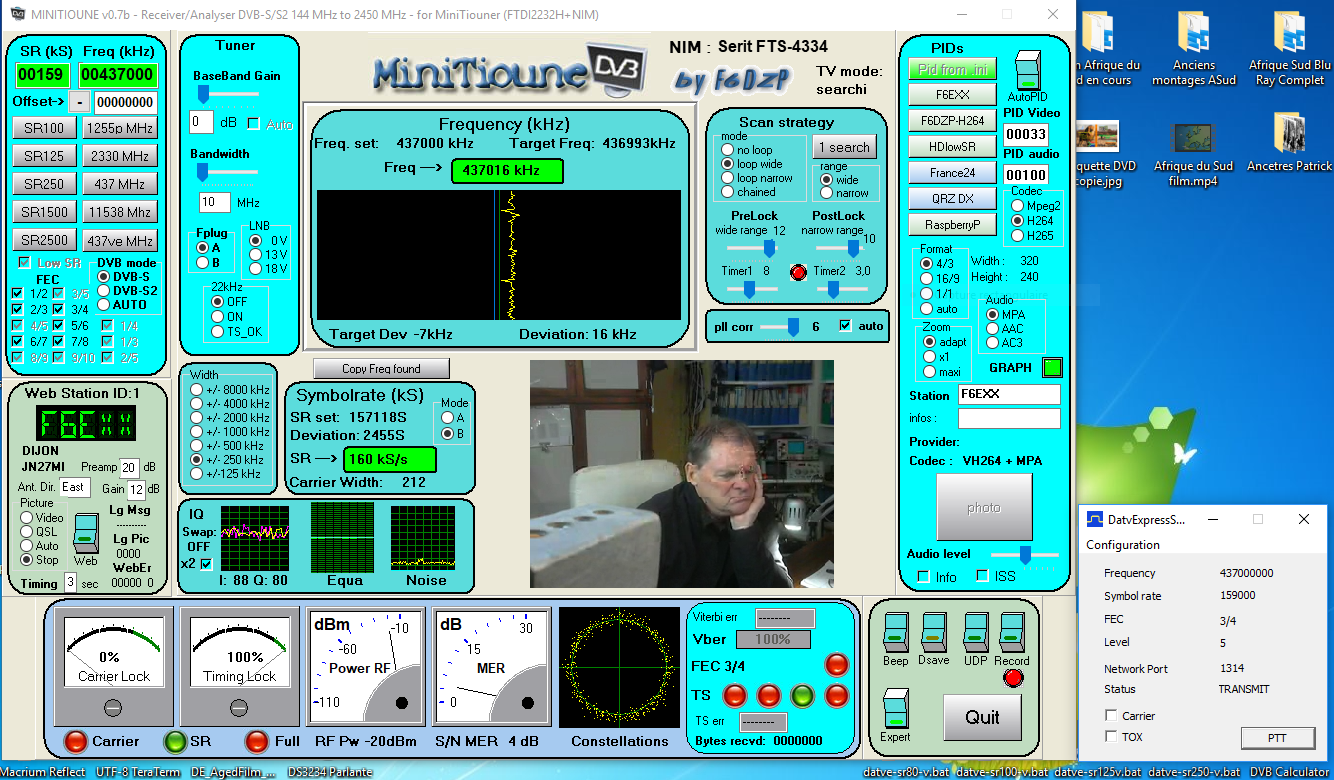Click the France24 PID preset button
Image resolution: width=1334 pixels, height=780 pixels.
point(952,173)
